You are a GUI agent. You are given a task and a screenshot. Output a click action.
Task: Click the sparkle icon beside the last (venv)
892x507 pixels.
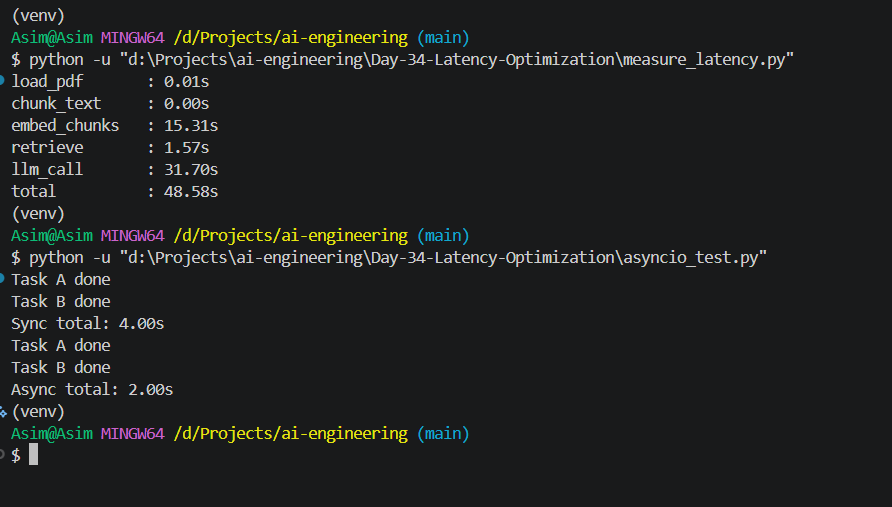point(3,412)
